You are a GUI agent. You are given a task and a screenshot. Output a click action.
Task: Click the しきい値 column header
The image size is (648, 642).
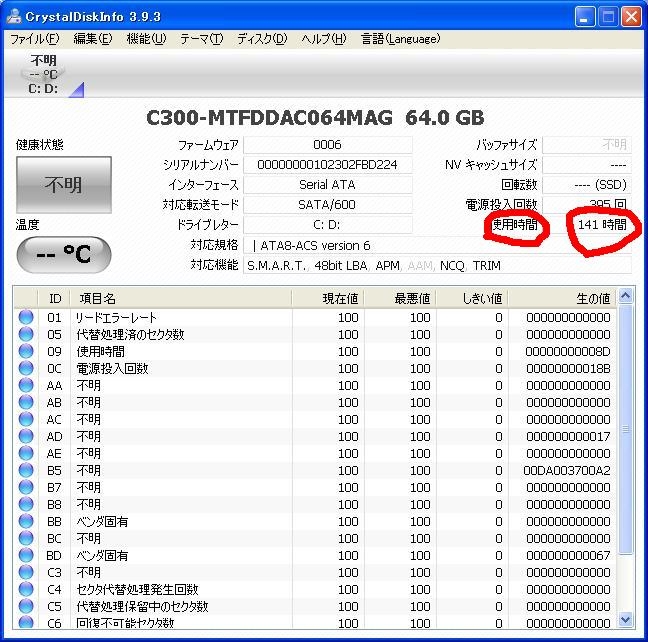pyautogui.click(x=472, y=298)
